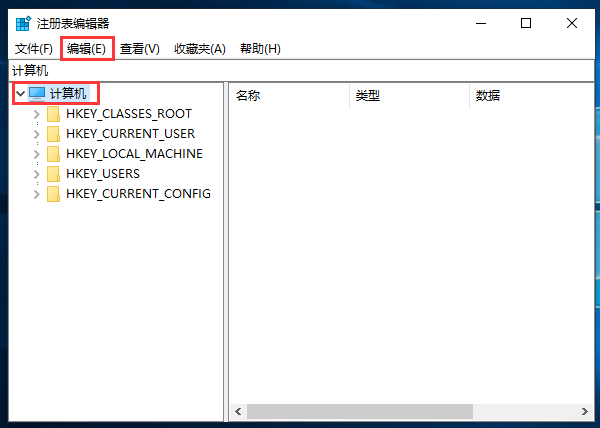Open the 编辑(E) menu
The width and height of the screenshot is (600, 428).
click(x=86, y=49)
